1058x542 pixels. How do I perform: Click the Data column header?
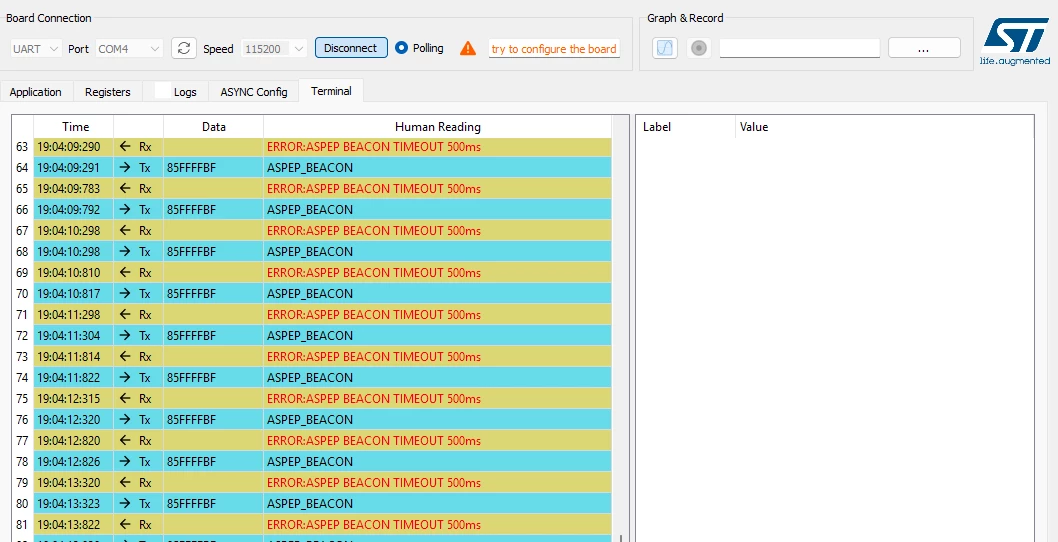tap(213, 126)
